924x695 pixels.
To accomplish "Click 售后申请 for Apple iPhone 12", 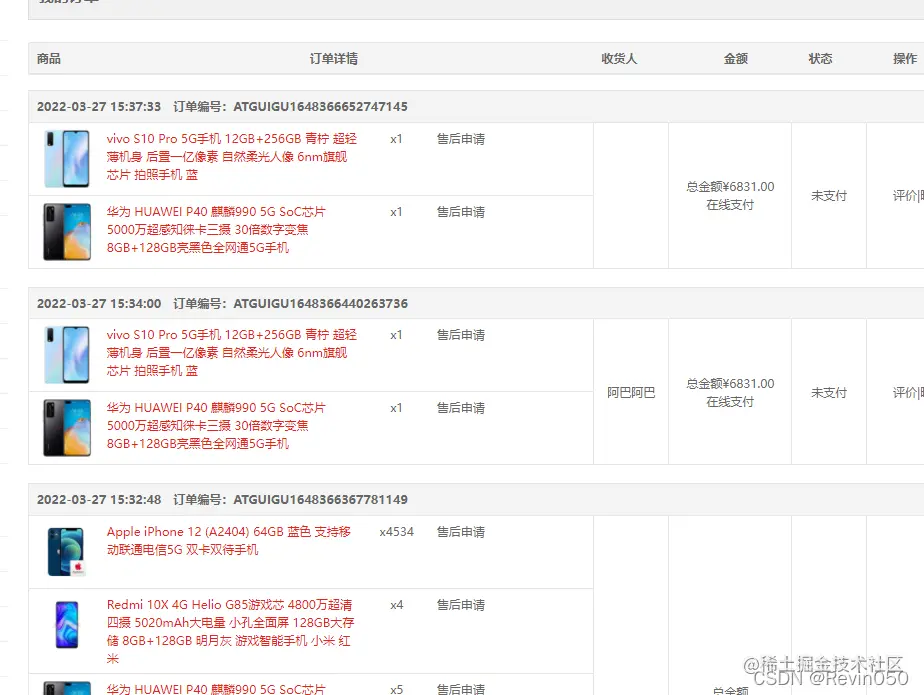I will click(461, 532).
